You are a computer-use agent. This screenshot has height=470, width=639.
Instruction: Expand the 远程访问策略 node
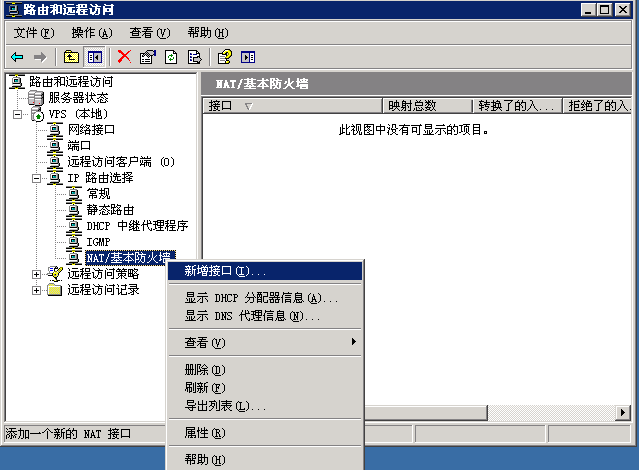click(x=36, y=274)
